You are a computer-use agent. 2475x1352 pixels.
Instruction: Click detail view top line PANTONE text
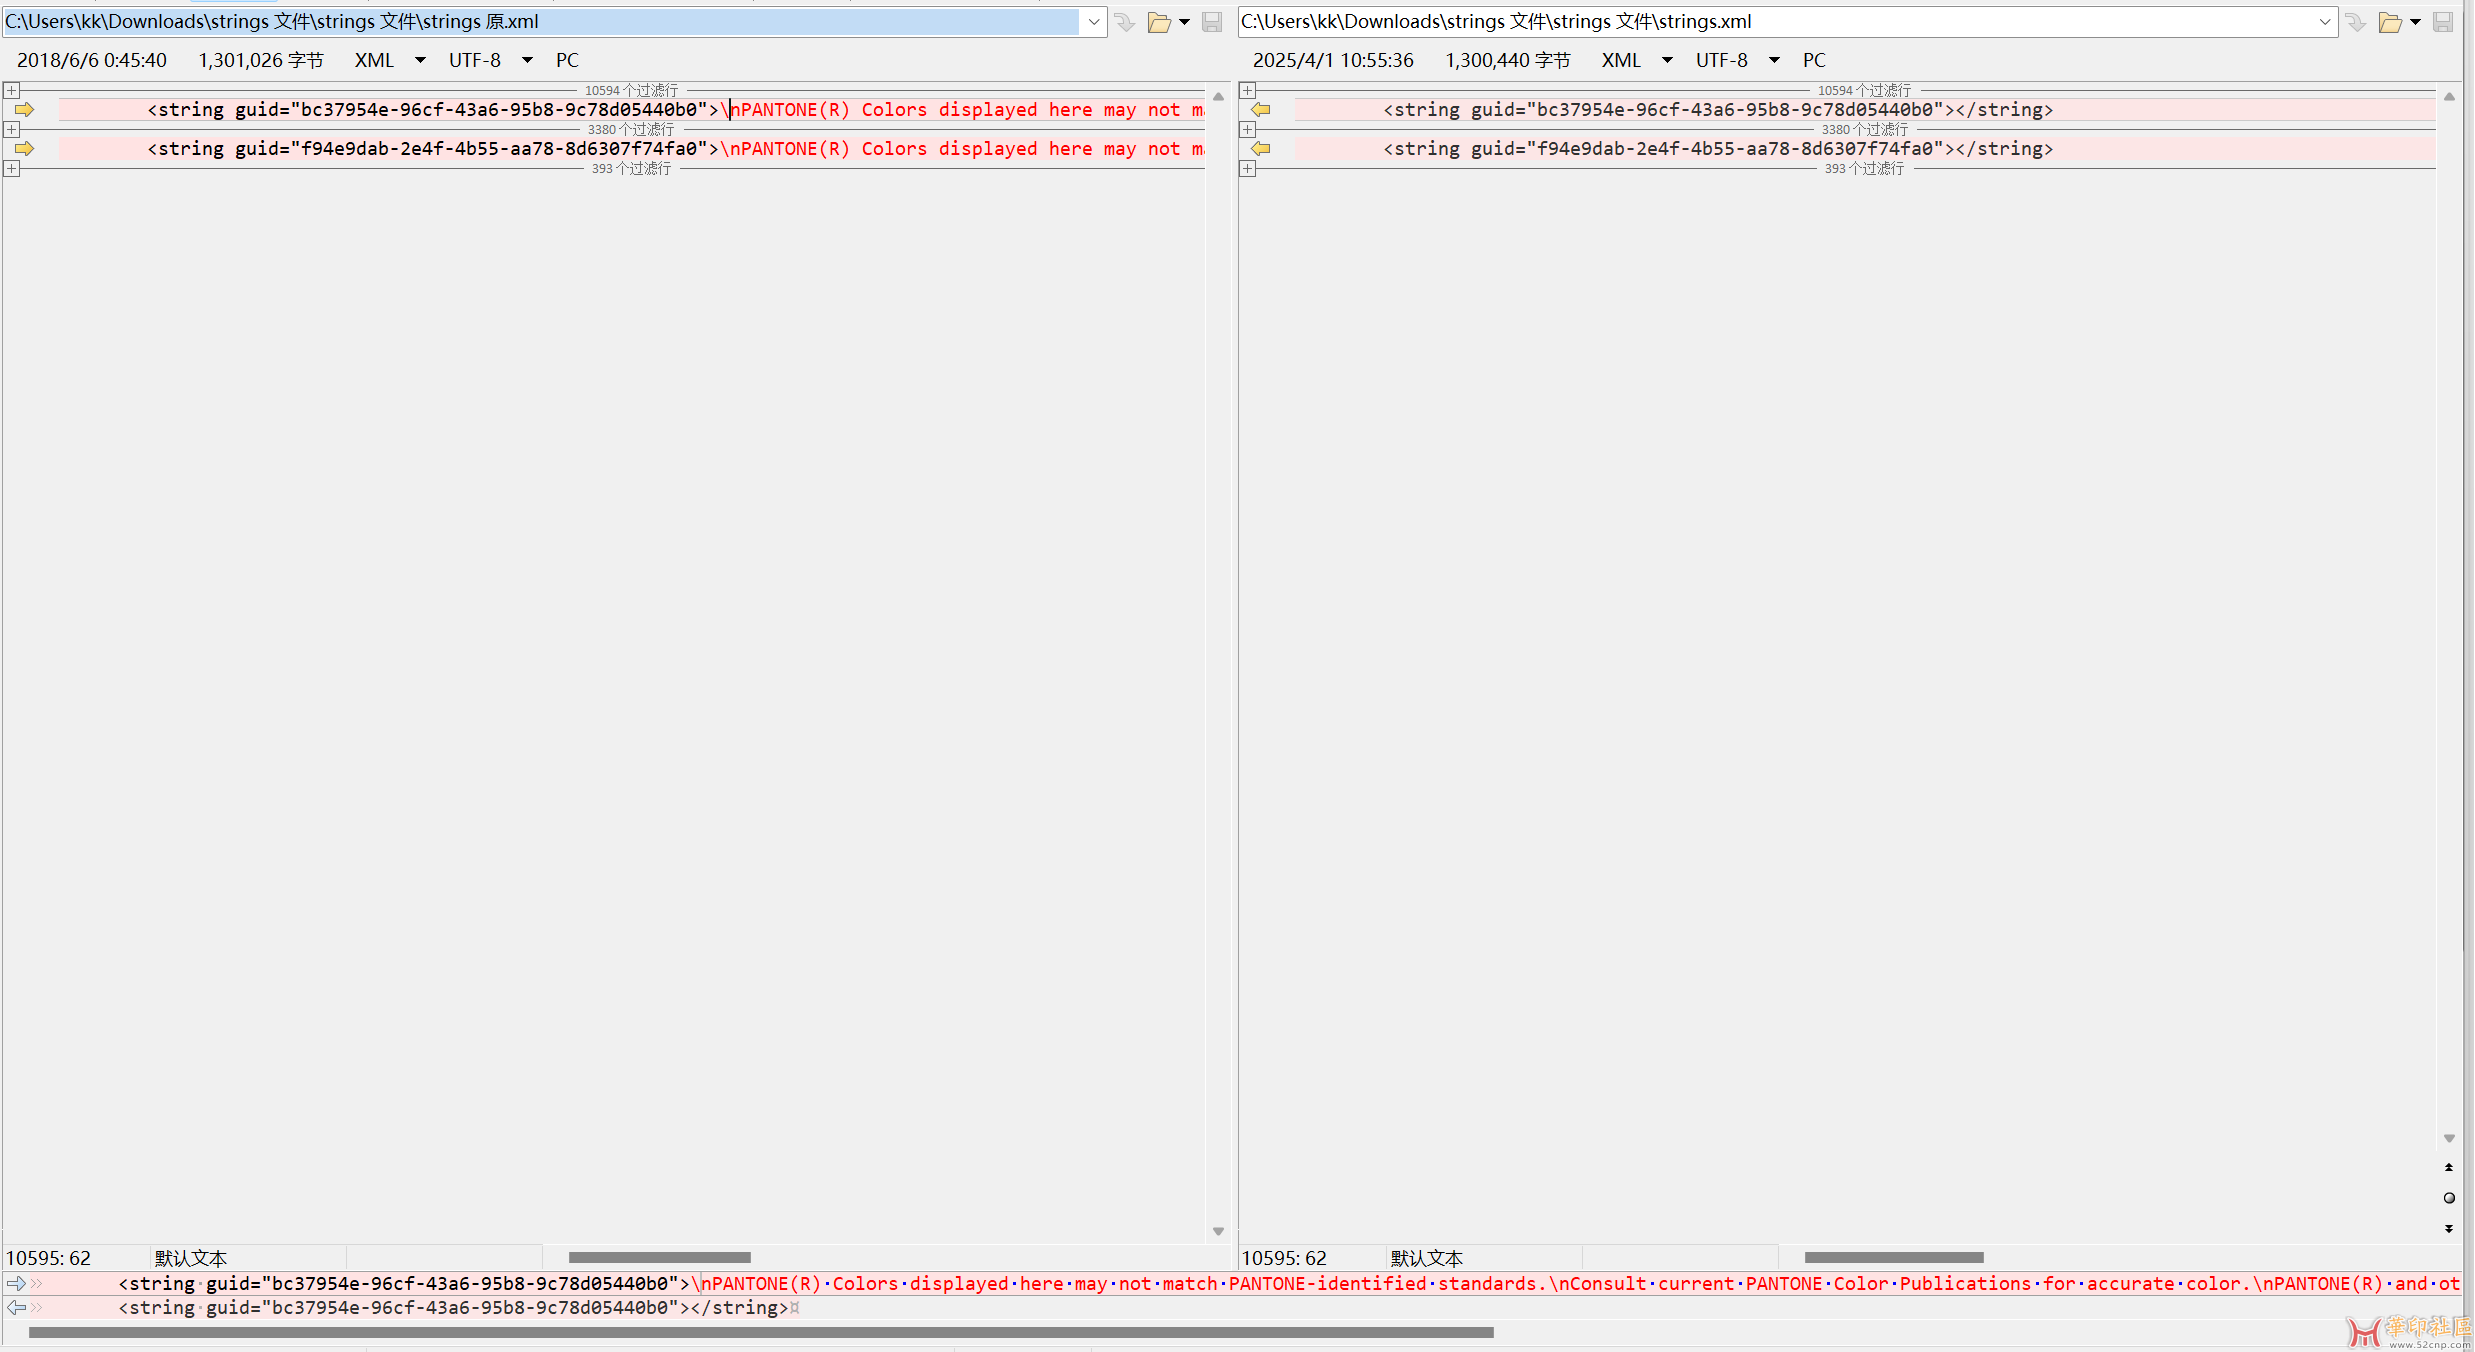[x=1576, y=1283]
